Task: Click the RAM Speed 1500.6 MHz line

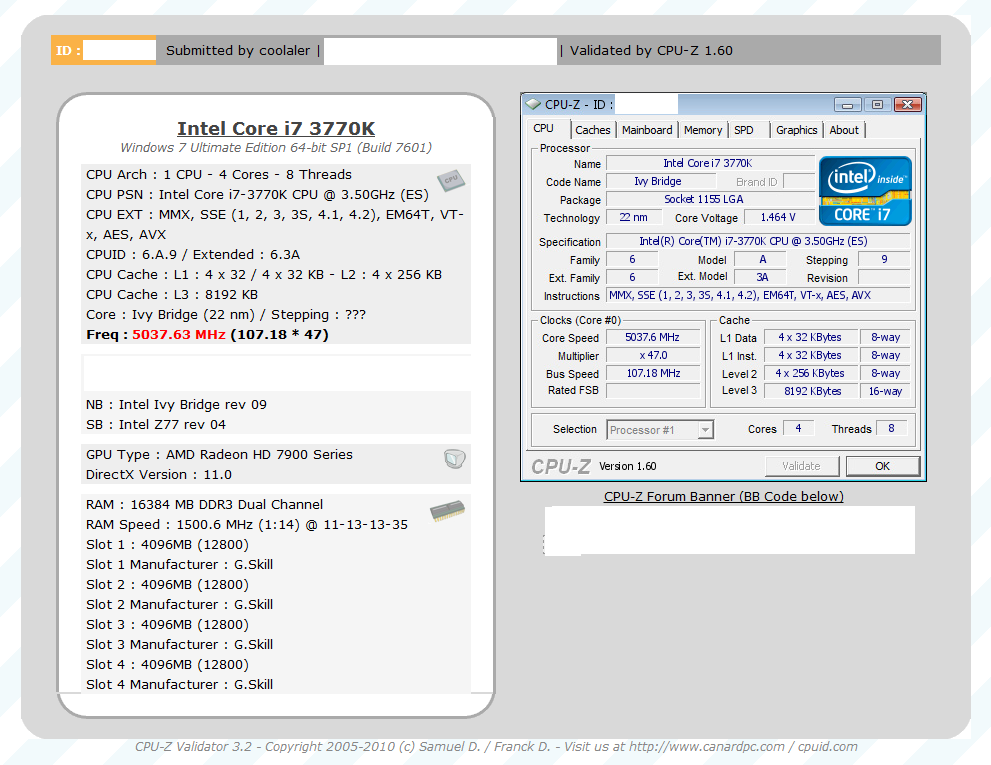Action: coord(246,525)
